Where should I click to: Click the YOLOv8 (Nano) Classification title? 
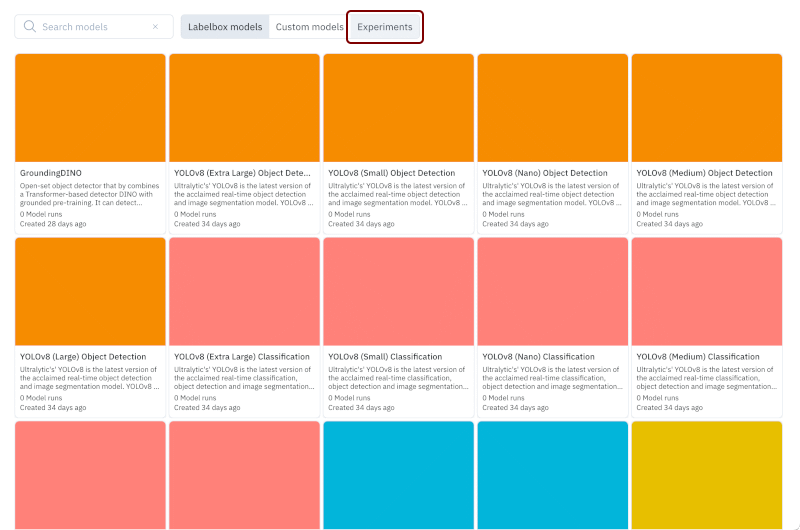538,357
